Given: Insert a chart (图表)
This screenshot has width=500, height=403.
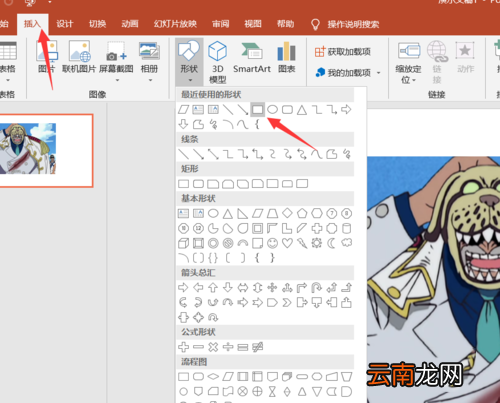Looking at the screenshot, I should click(x=287, y=57).
